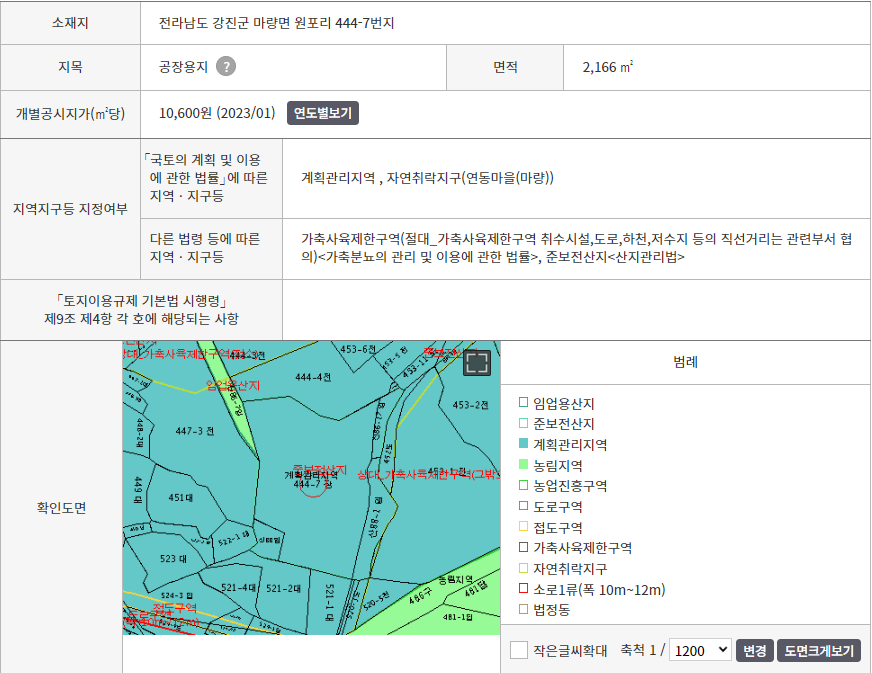The image size is (872, 673).
Task: Click the 2,166 ㎡ area value
Action: click(x=607, y=67)
